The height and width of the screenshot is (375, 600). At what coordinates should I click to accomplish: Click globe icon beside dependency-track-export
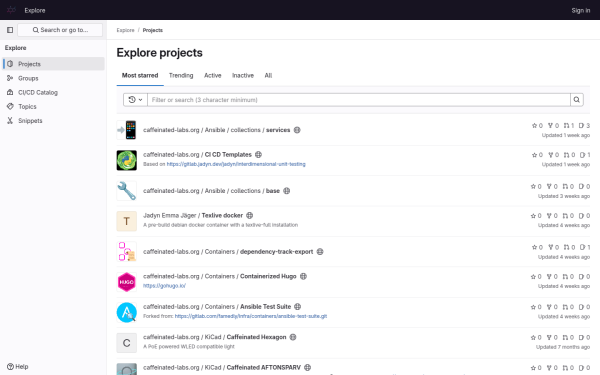pos(320,251)
